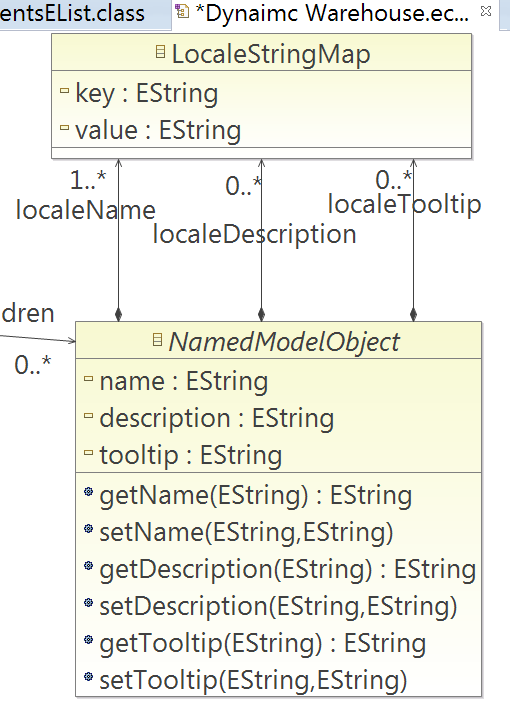Select the value attribute icon
The height and width of the screenshot is (706, 510).
tap(64, 127)
